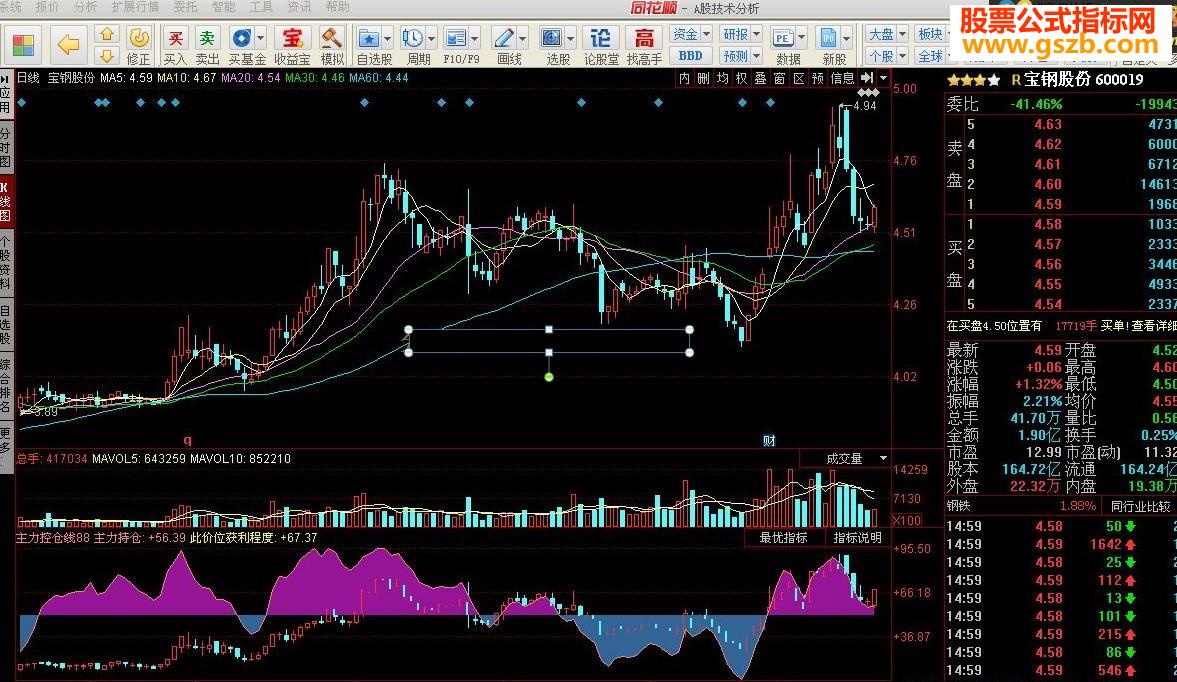This screenshot has width=1177, height=682.
Task: Click the yellow down arrow button
Action: (x=107, y=55)
